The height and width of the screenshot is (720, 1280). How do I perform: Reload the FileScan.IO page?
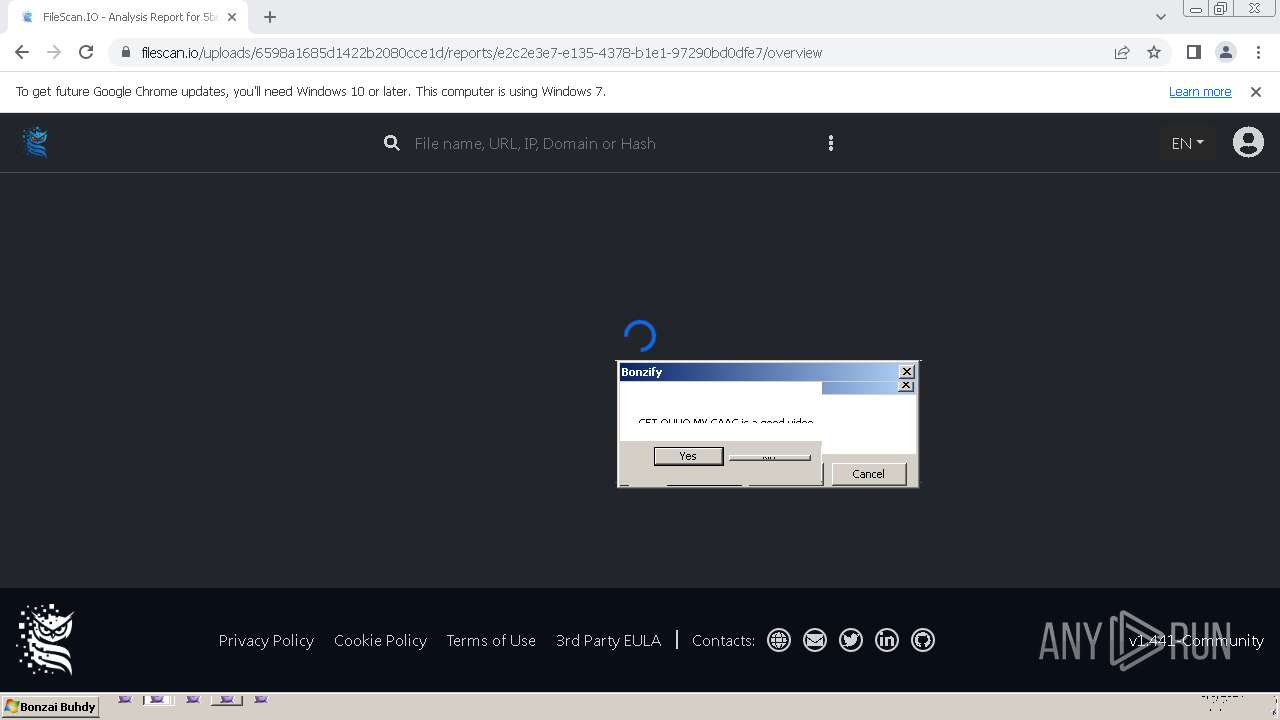coord(86,53)
